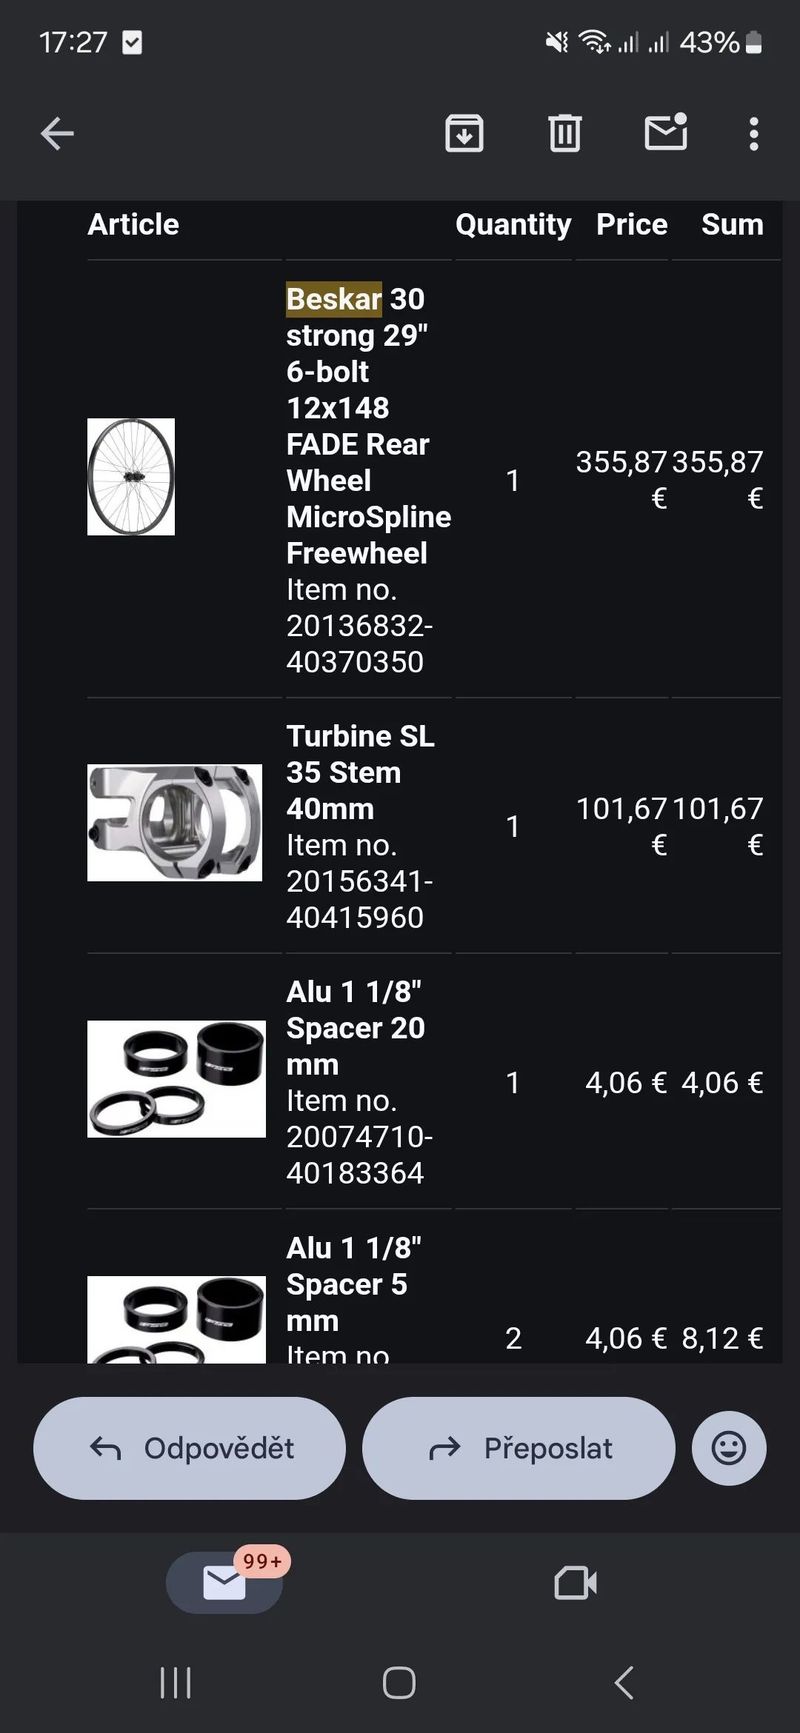Go back using the top-left arrow
This screenshot has height=1733, width=800.
[57, 133]
